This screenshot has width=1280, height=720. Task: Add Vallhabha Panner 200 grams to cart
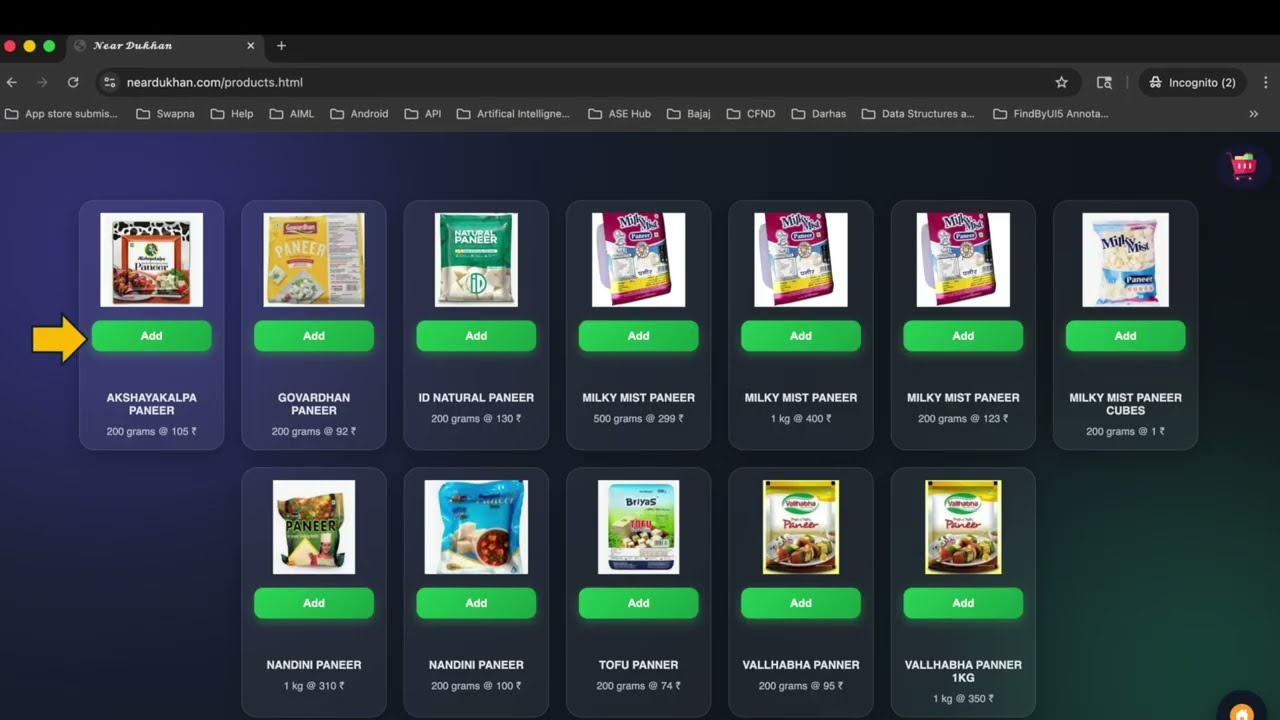(x=801, y=603)
